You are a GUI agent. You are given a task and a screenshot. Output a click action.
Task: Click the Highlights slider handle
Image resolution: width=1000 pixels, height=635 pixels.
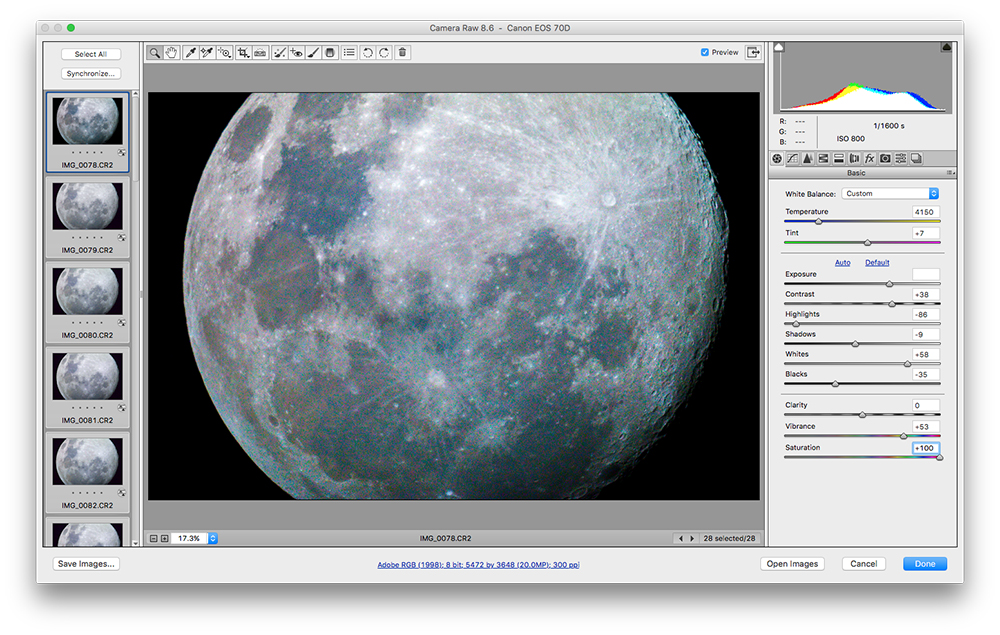pos(795,324)
